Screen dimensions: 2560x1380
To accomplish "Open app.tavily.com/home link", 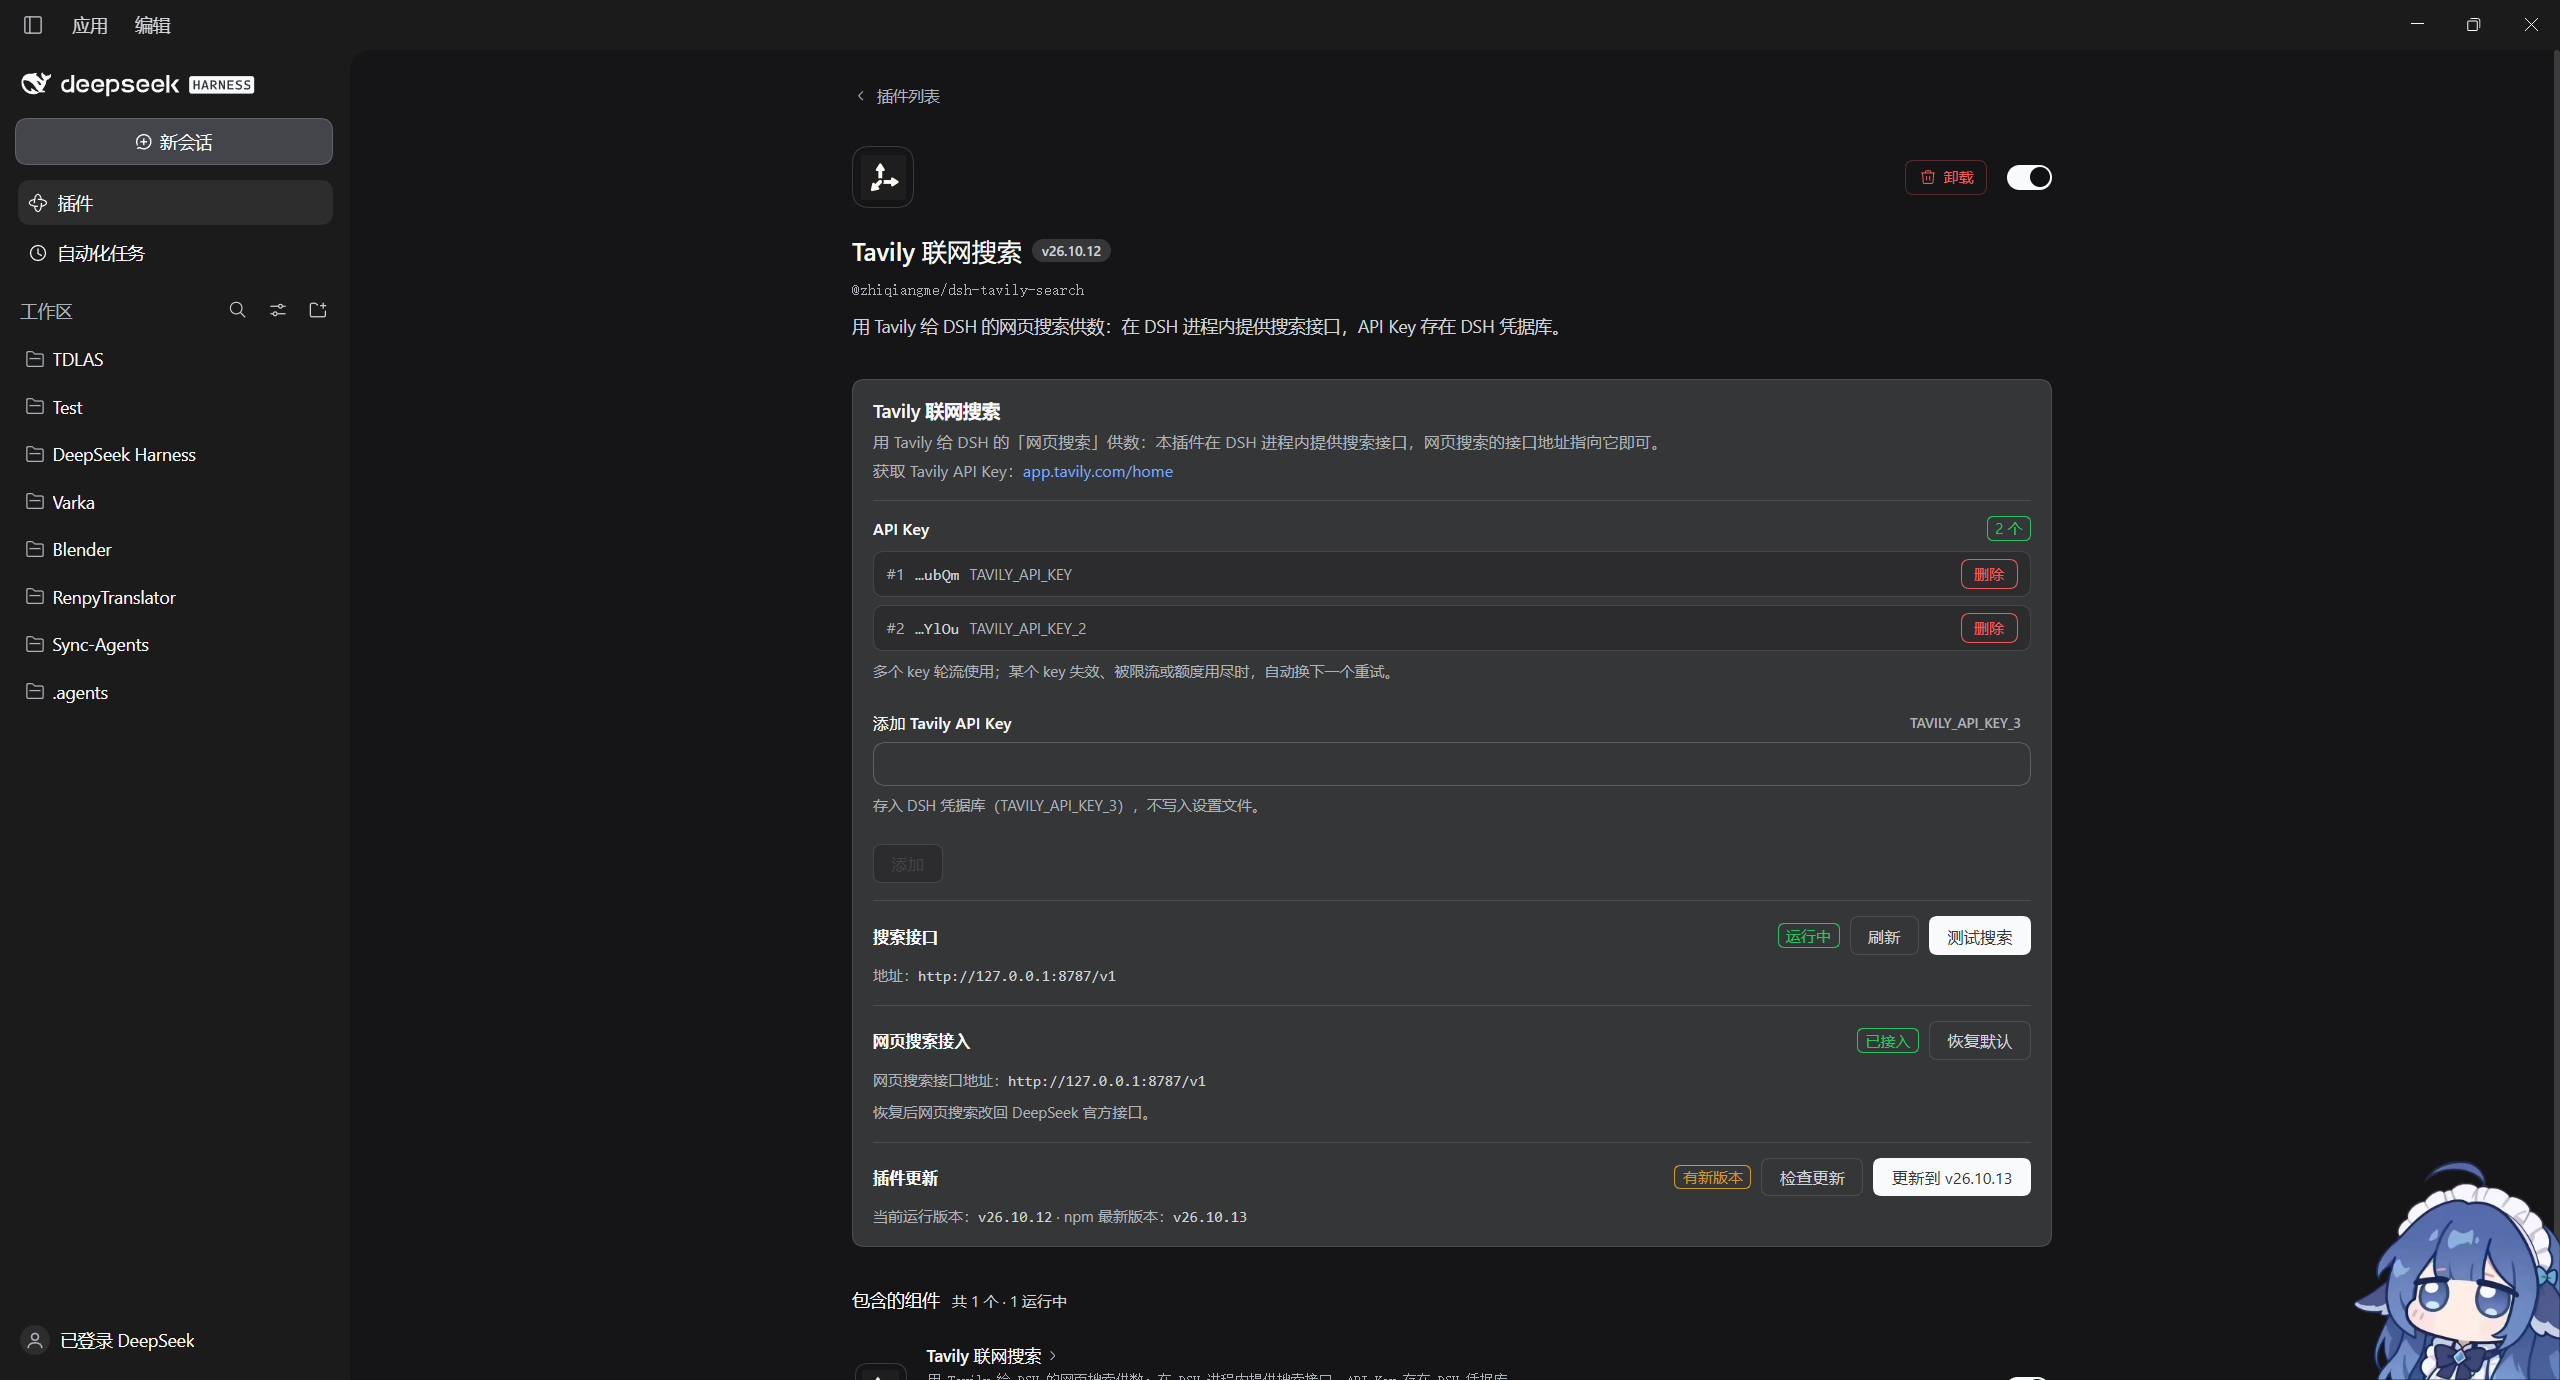I will coord(1097,471).
